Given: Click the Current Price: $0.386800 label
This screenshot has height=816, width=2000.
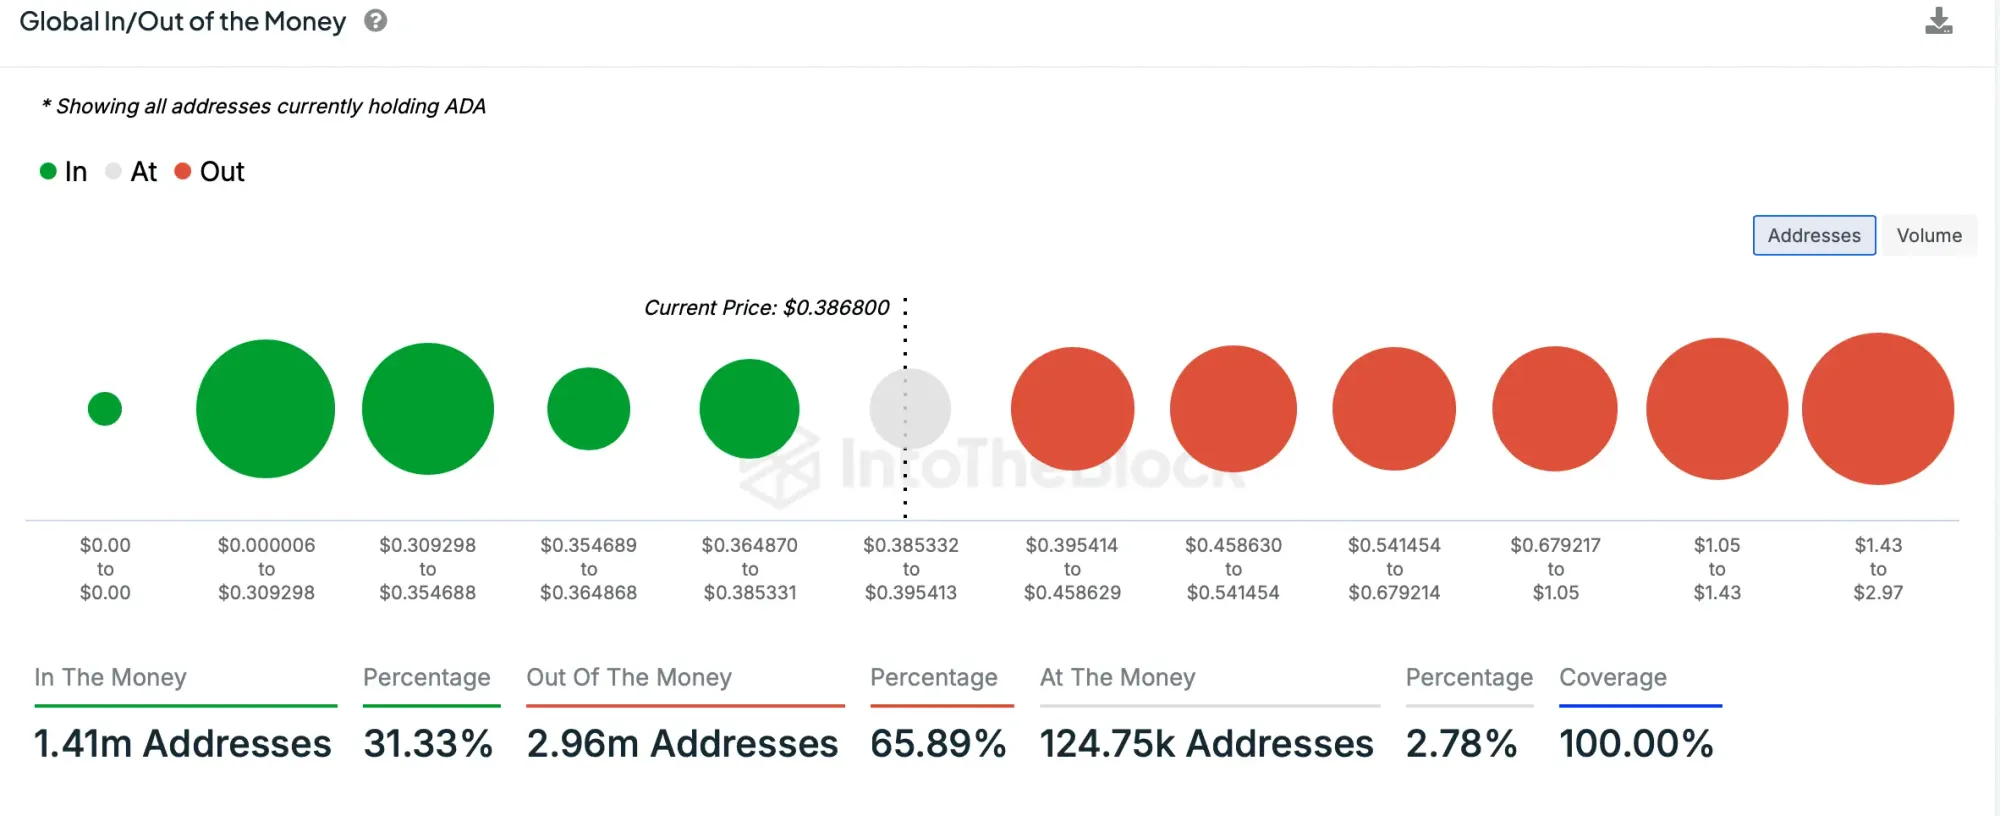Looking at the screenshot, I should [x=767, y=308].
